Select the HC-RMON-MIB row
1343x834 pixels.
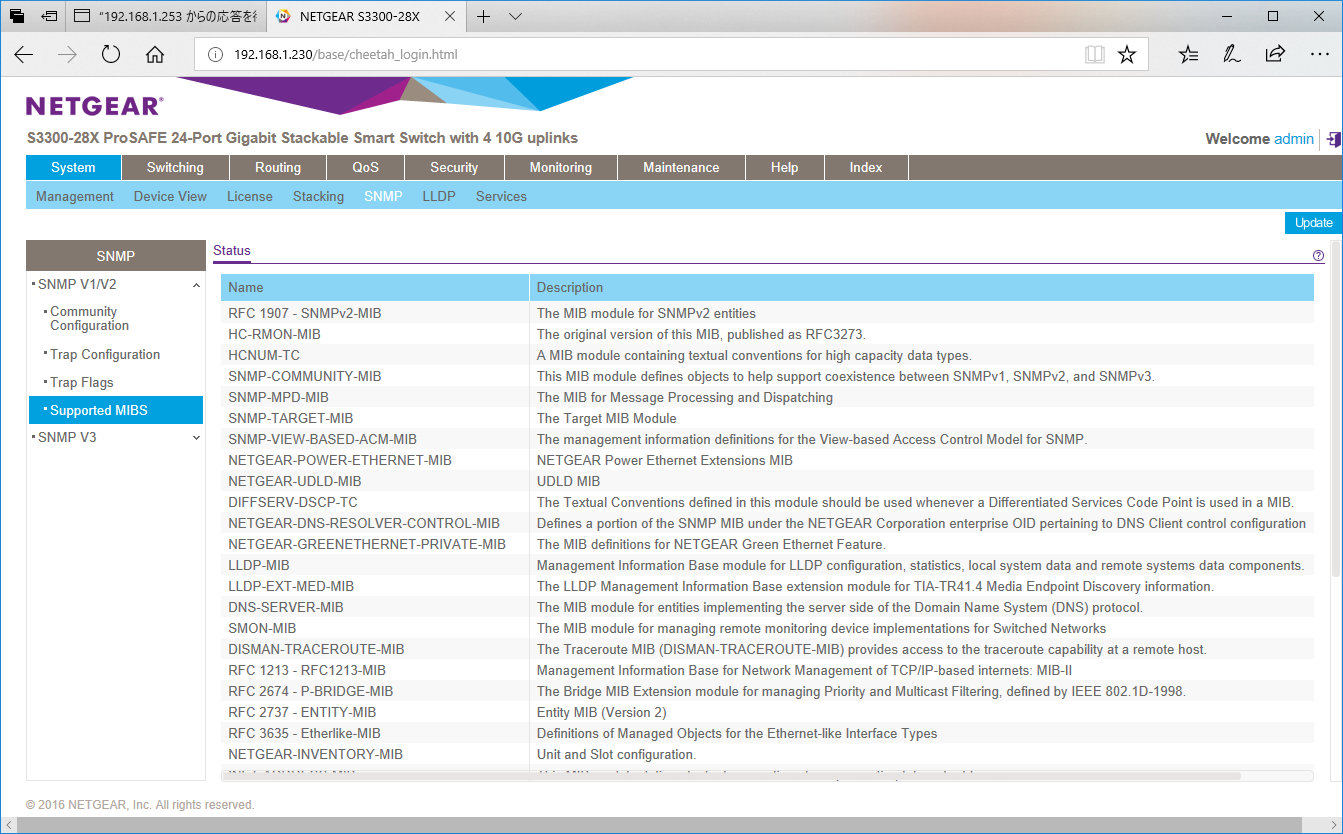767,334
